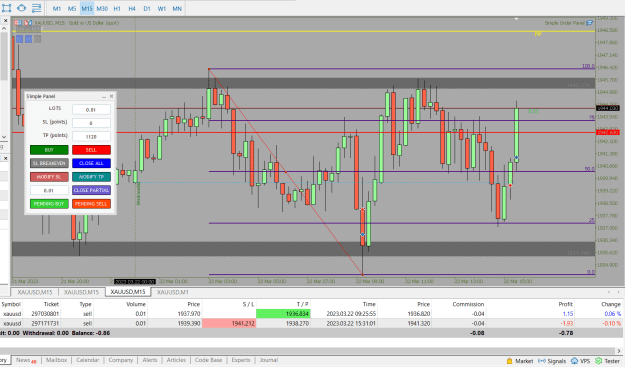Click the MODIFY TP button
This screenshot has height=367, width=625.
91,177
